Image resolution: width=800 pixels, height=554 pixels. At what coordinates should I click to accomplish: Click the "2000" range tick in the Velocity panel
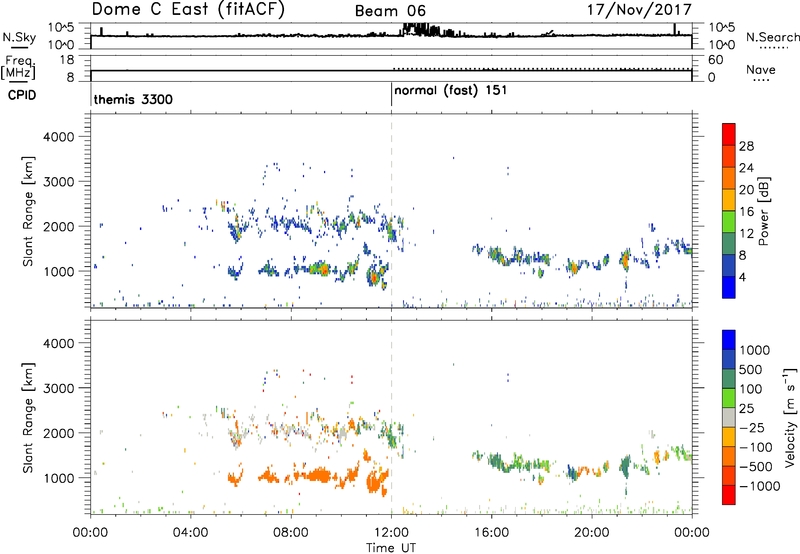click(x=59, y=433)
